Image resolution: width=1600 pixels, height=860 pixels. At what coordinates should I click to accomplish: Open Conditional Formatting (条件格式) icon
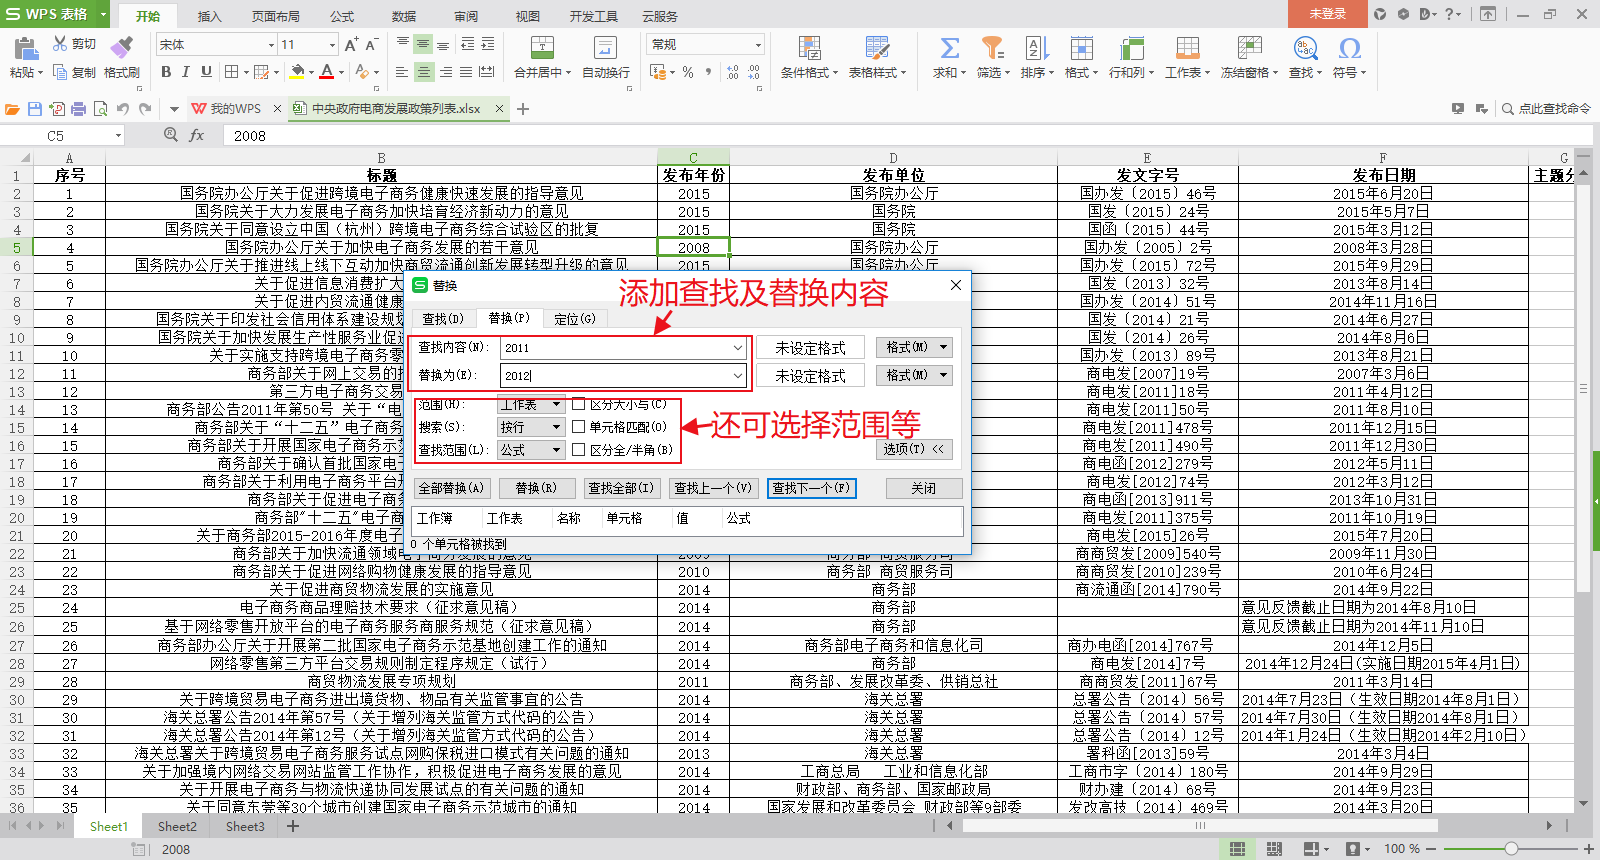coord(809,49)
